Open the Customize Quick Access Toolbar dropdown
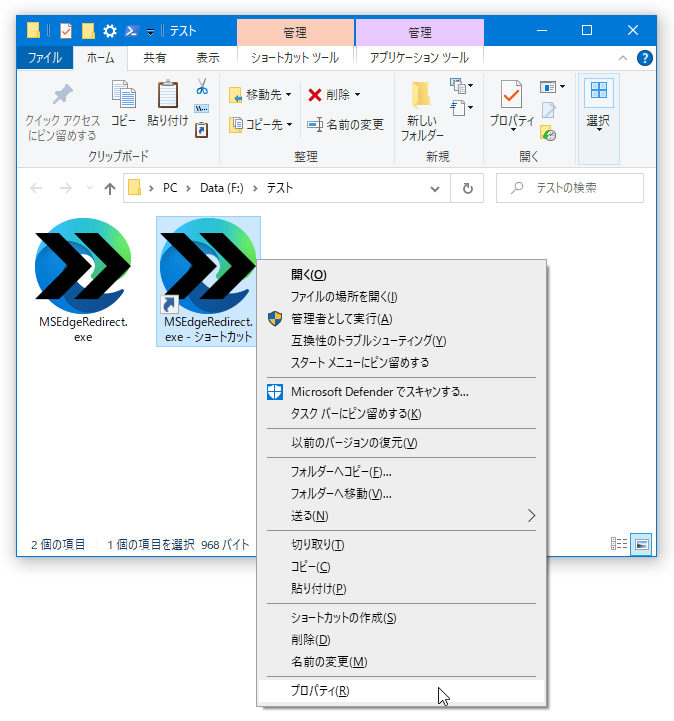Image resolution: width=674 pixels, height=721 pixels. pyautogui.click(x=150, y=32)
